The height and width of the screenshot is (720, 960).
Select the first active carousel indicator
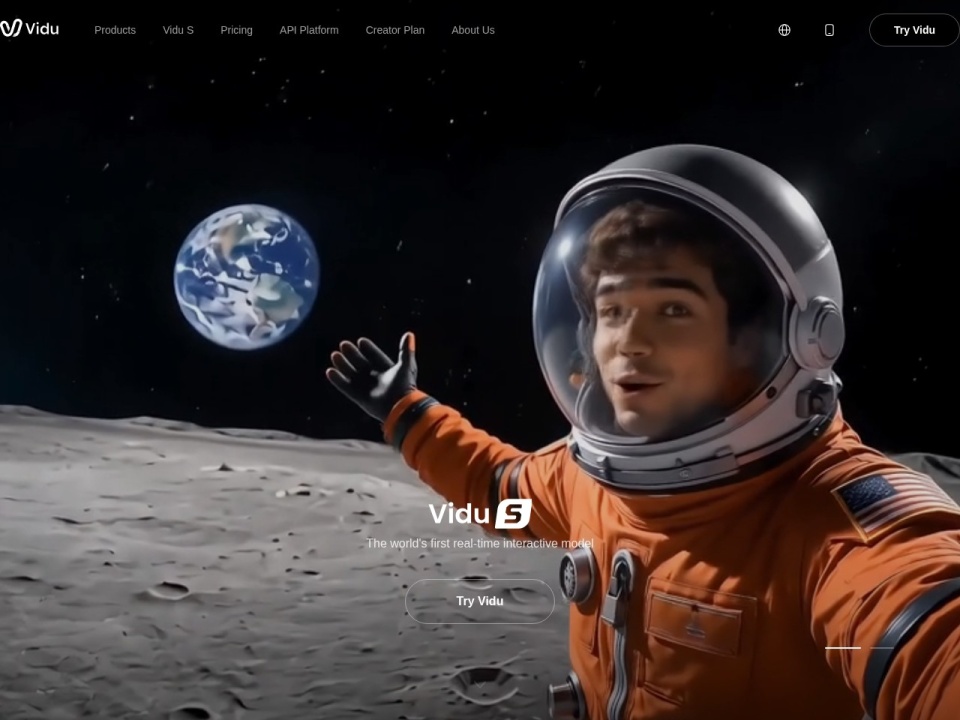[842, 648]
